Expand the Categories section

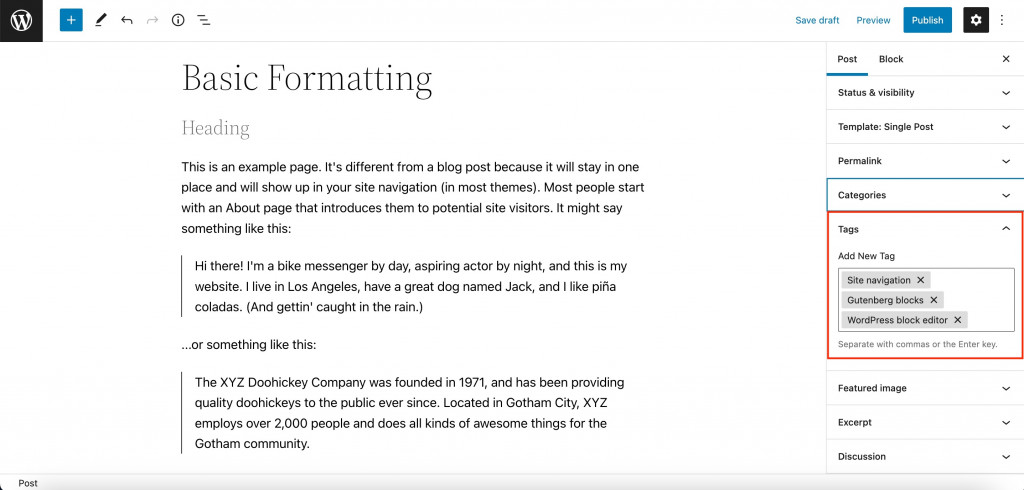click(925, 195)
